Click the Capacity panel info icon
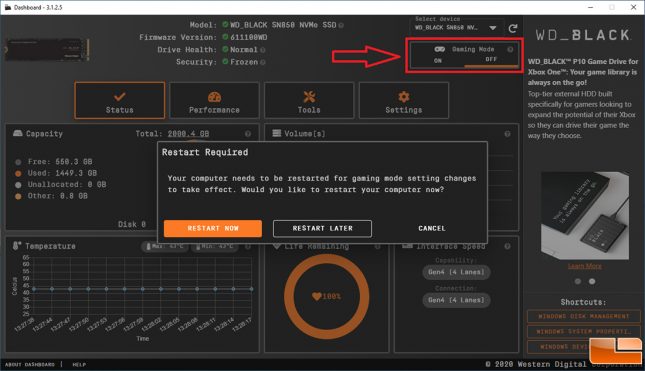645x371 pixels. 248,134
